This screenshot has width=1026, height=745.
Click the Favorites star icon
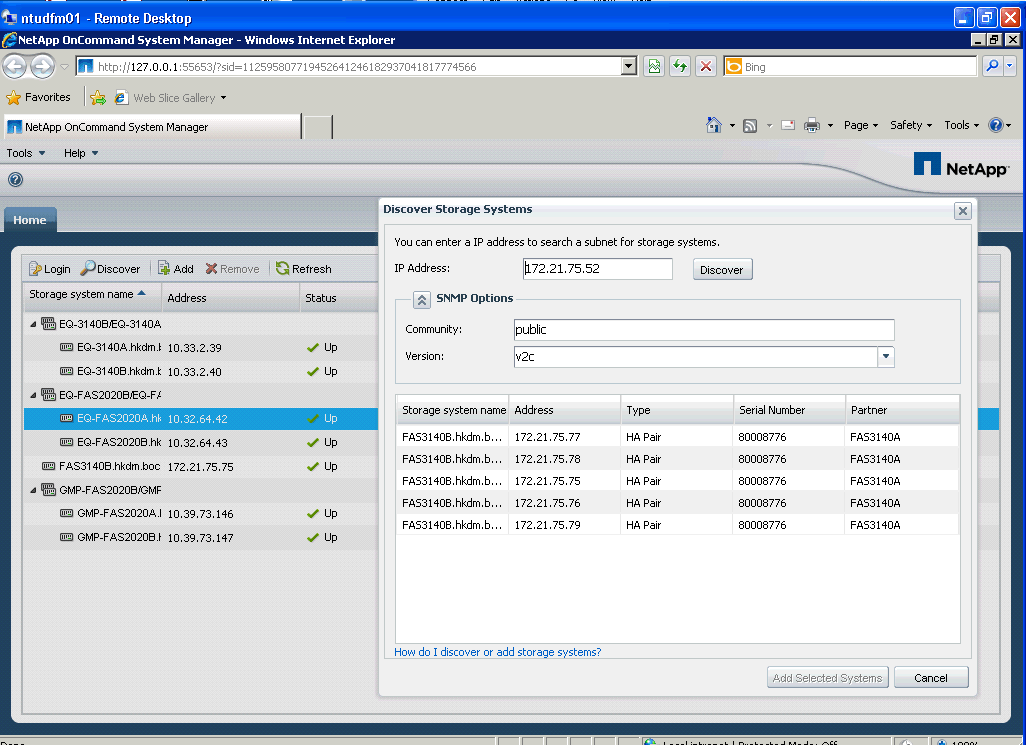14,98
